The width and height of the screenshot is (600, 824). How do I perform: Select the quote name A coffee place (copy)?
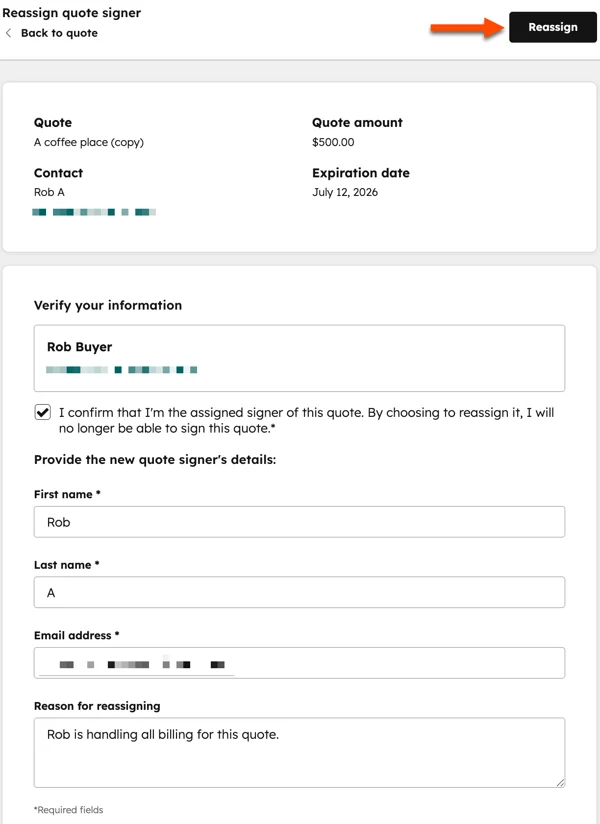click(x=89, y=142)
